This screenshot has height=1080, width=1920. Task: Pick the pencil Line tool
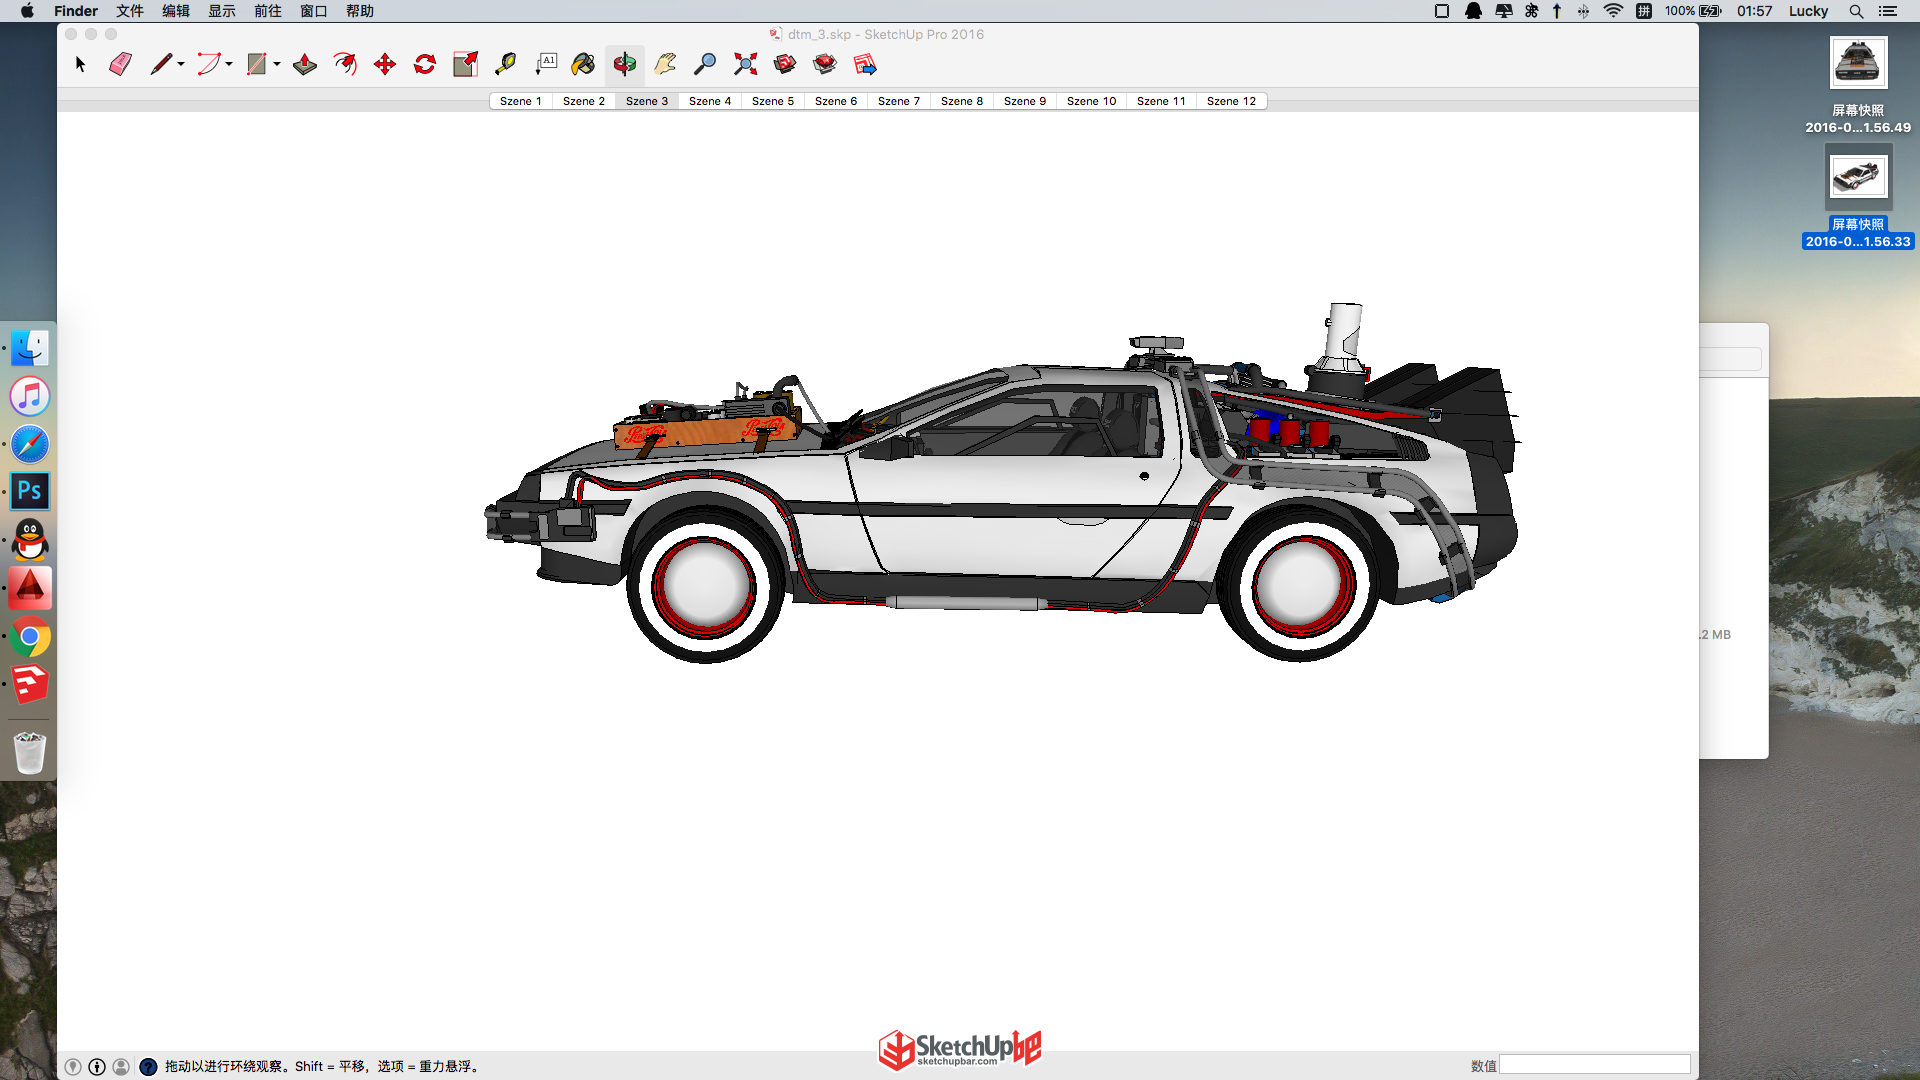coord(160,64)
